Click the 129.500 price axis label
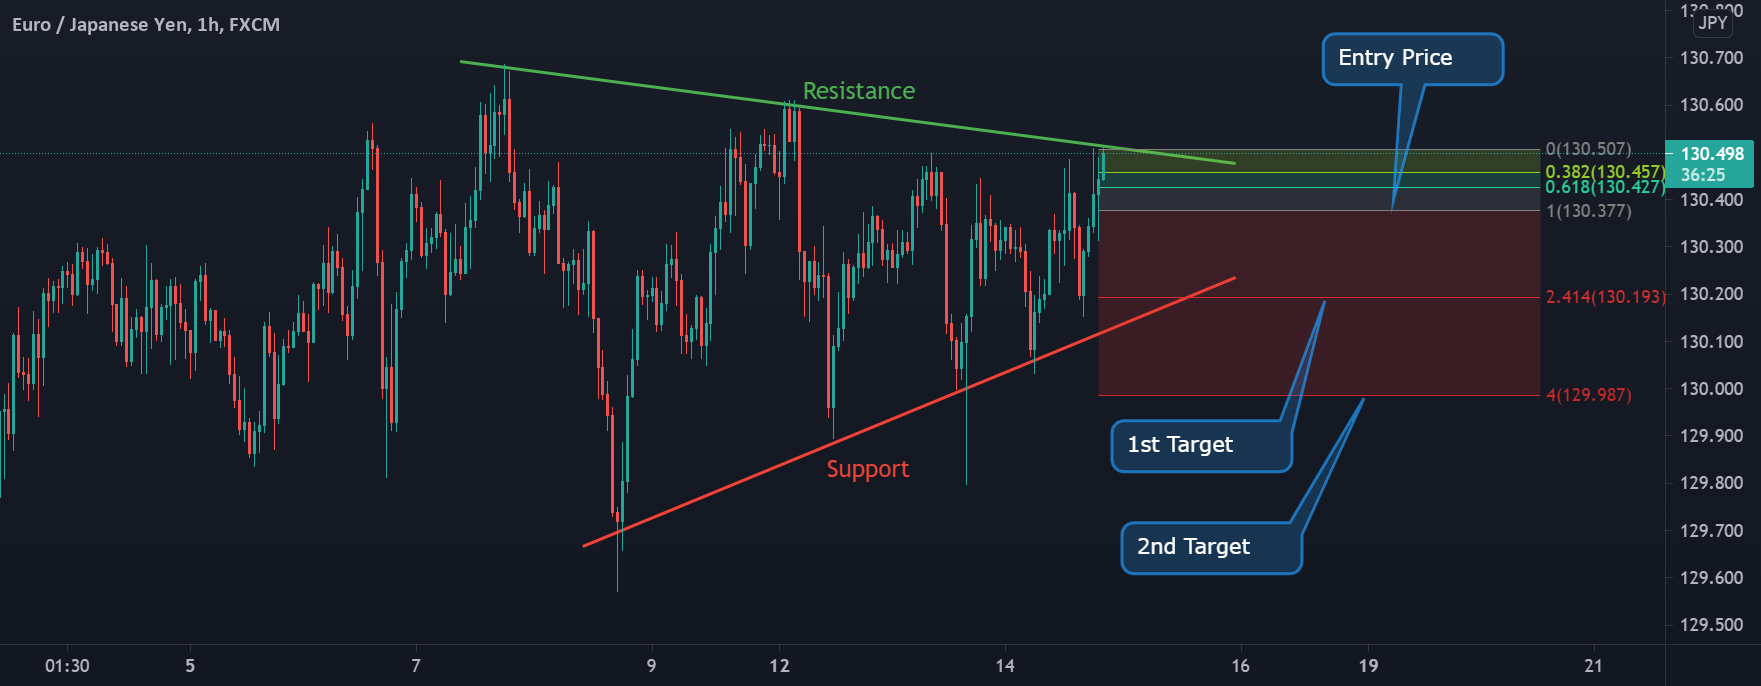The height and width of the screenshot is (686, 1761). [x=1712, y=625]
